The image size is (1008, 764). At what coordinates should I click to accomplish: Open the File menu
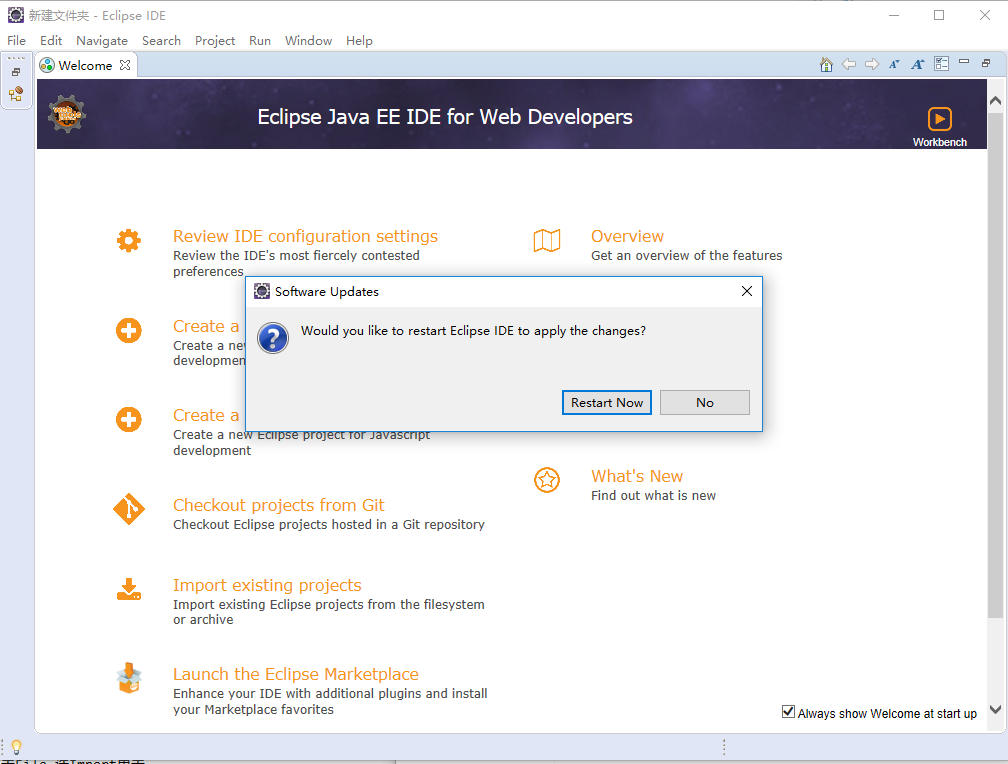16,41
